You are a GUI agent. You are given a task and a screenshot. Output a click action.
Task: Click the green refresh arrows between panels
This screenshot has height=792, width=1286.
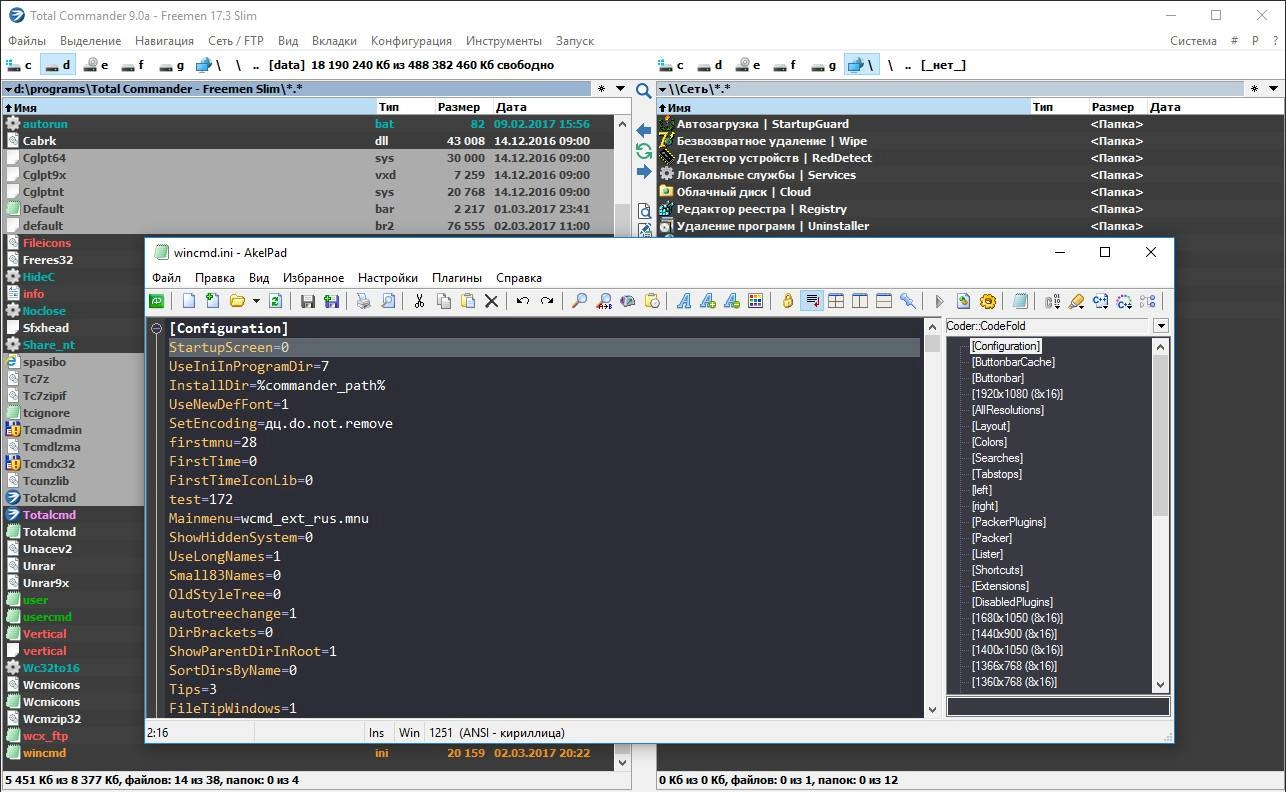tap(644, 152)
